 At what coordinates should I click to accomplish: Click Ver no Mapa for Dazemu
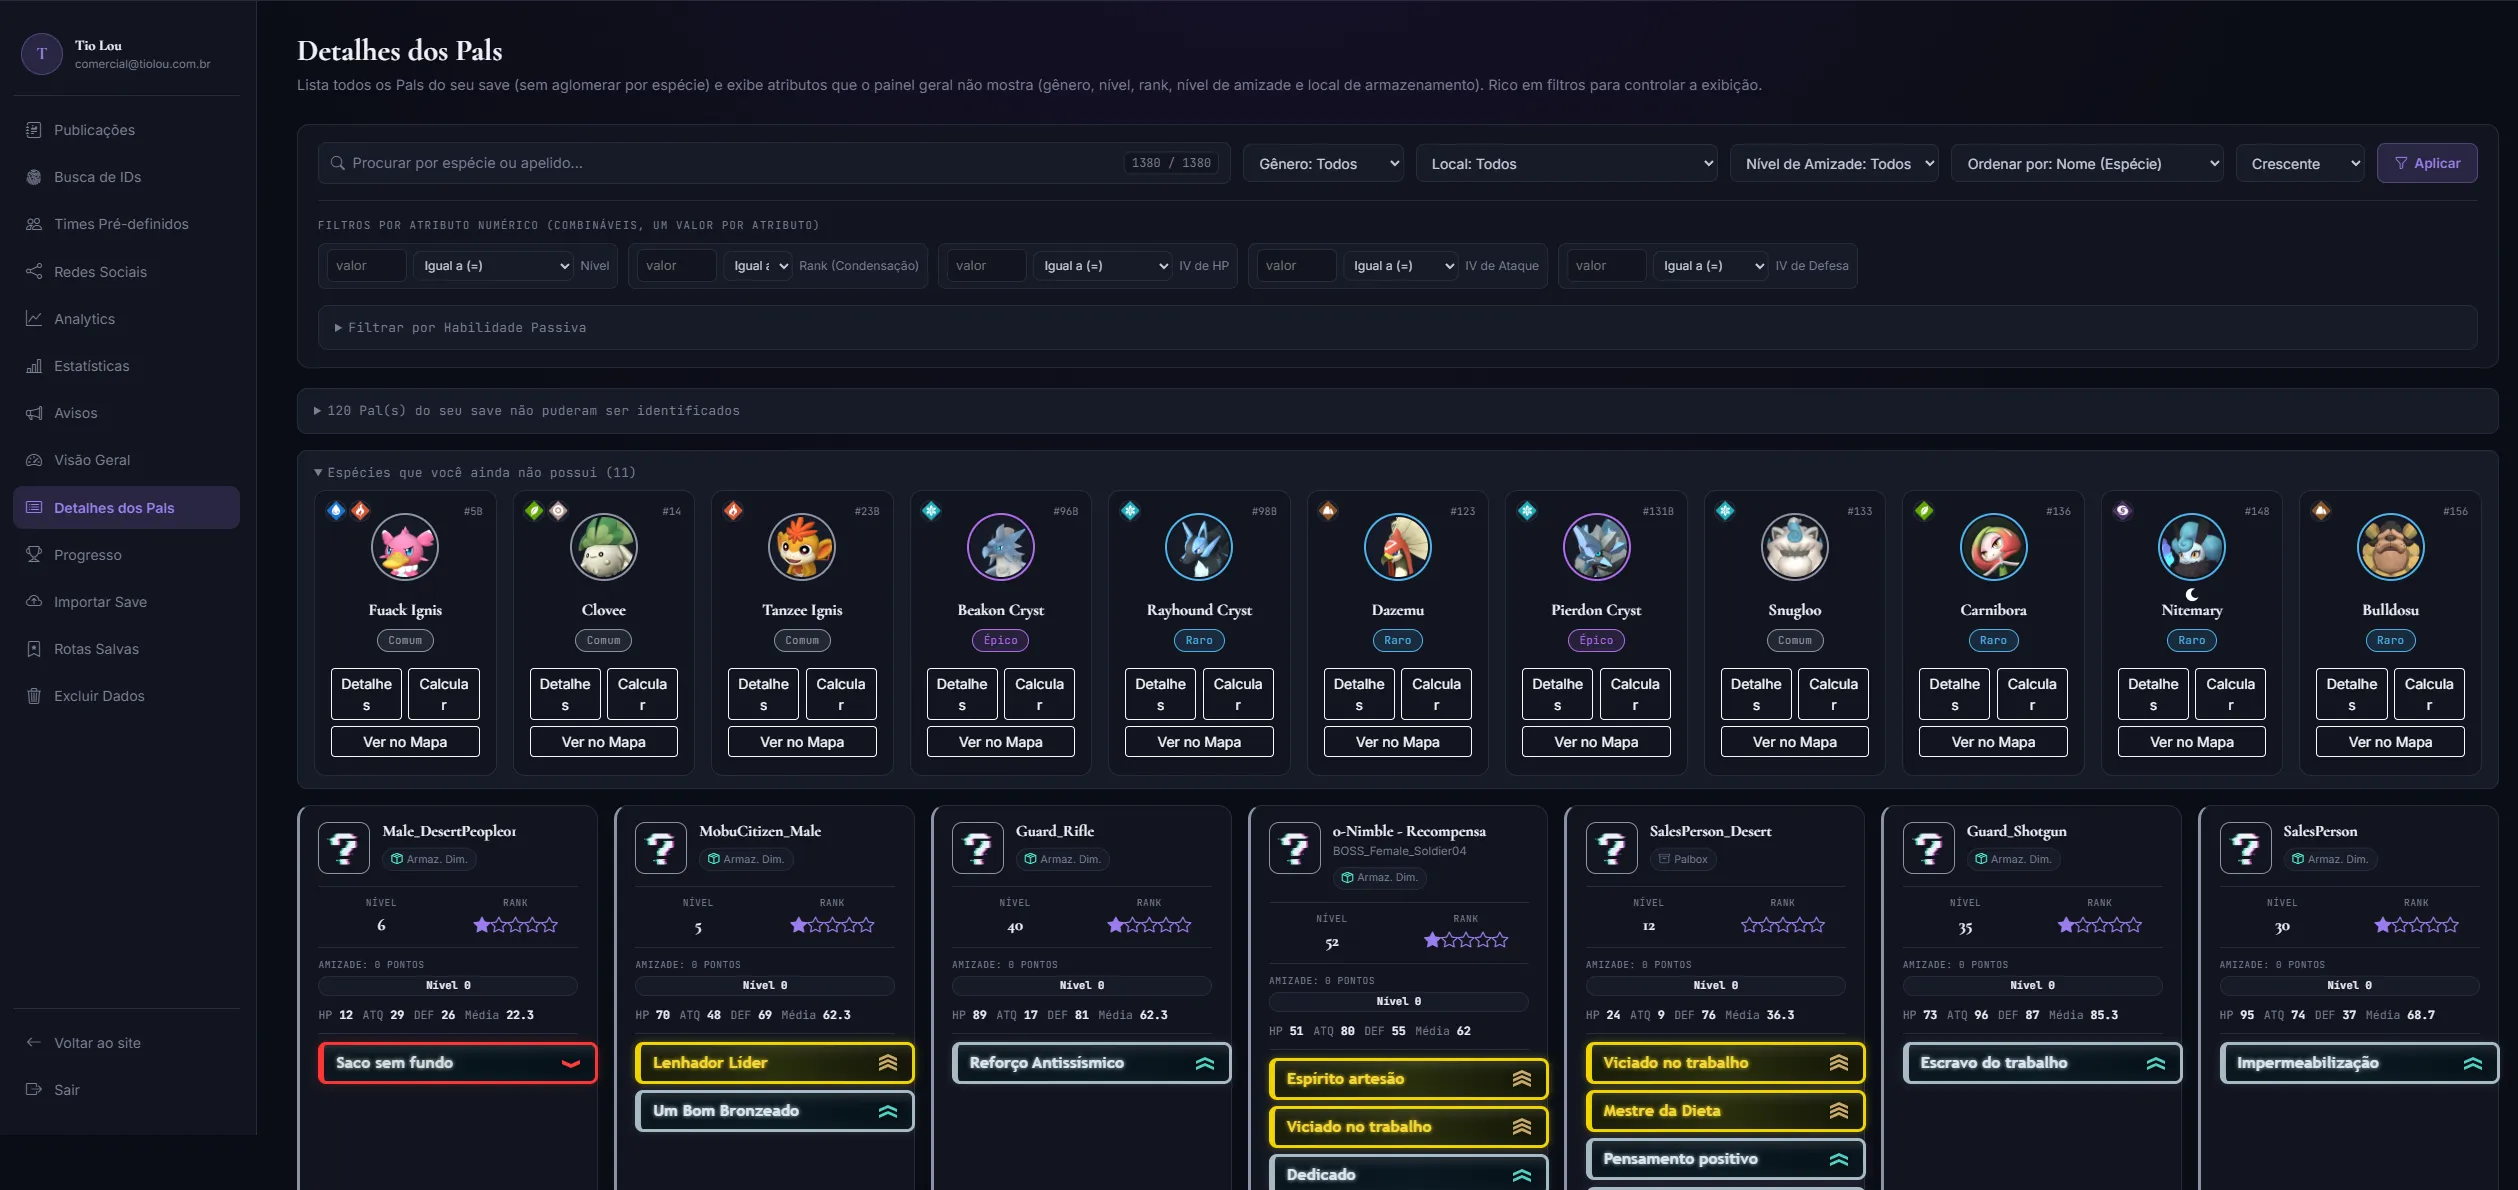point(1398,742)
